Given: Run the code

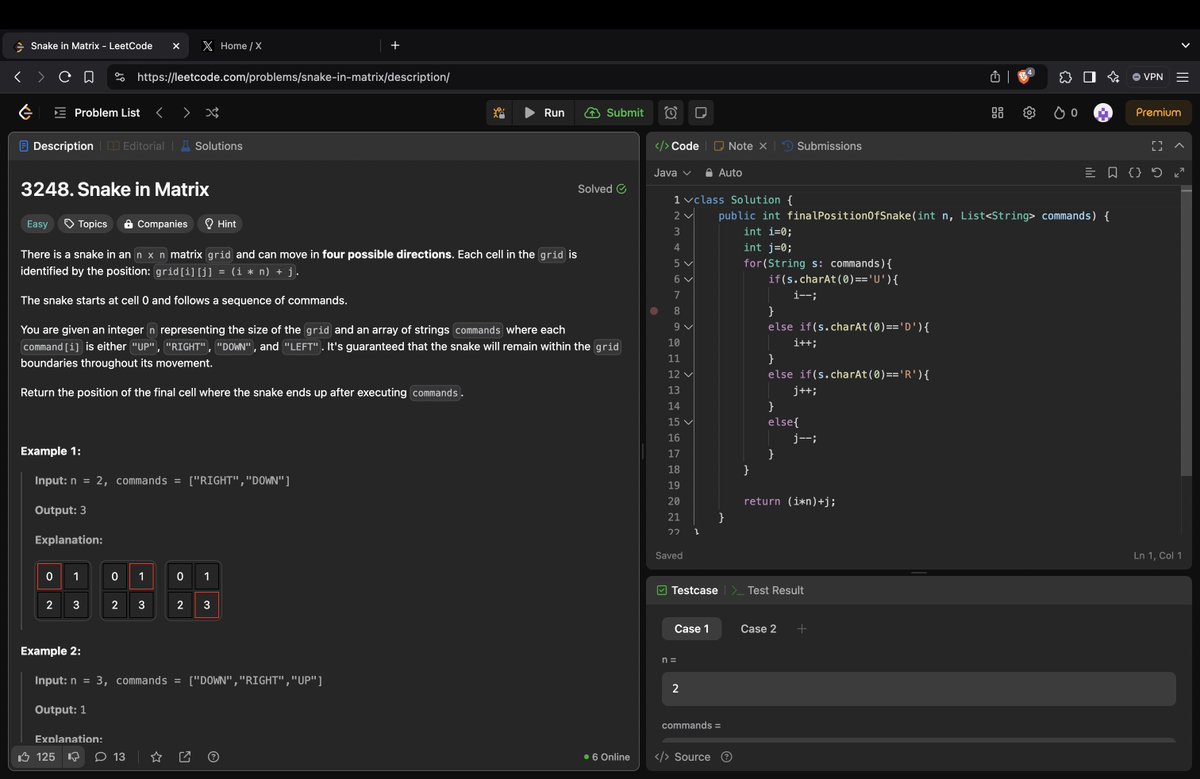Looking at the screenshot, I should click(x=544, y=113).
